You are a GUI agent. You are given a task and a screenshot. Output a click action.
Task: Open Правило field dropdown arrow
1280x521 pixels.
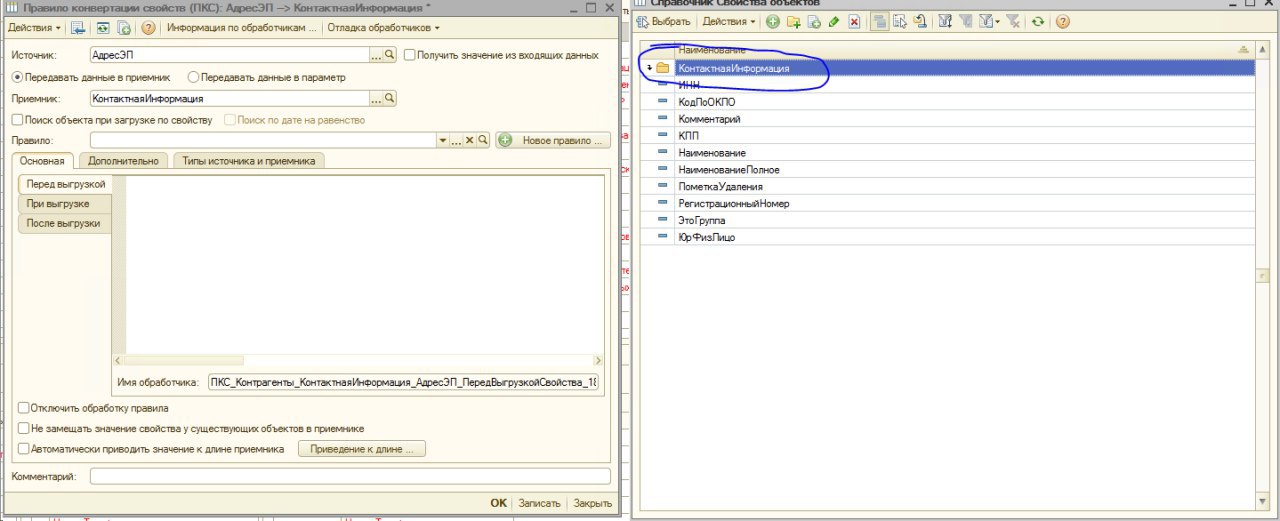(443, 141)
